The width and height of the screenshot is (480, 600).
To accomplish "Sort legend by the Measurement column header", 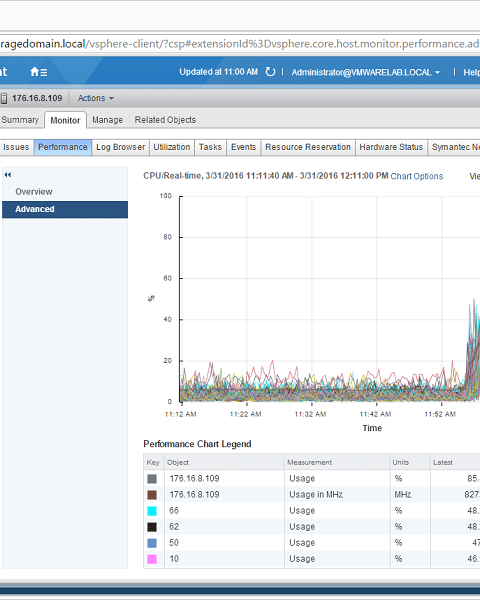I will tap(337, 462).
